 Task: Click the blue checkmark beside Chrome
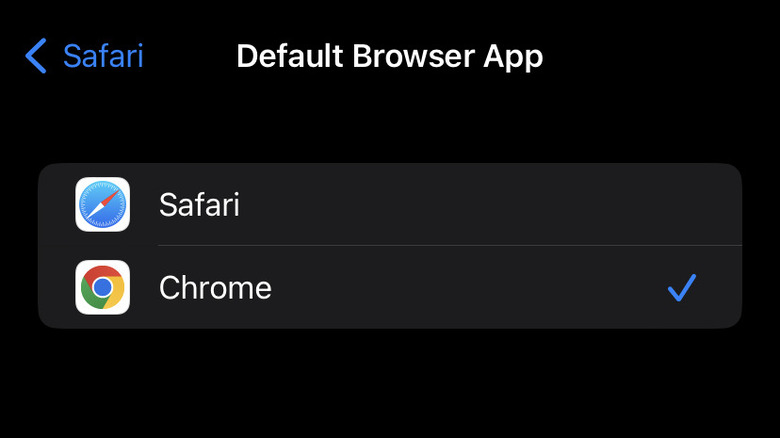tap(681, 288)
